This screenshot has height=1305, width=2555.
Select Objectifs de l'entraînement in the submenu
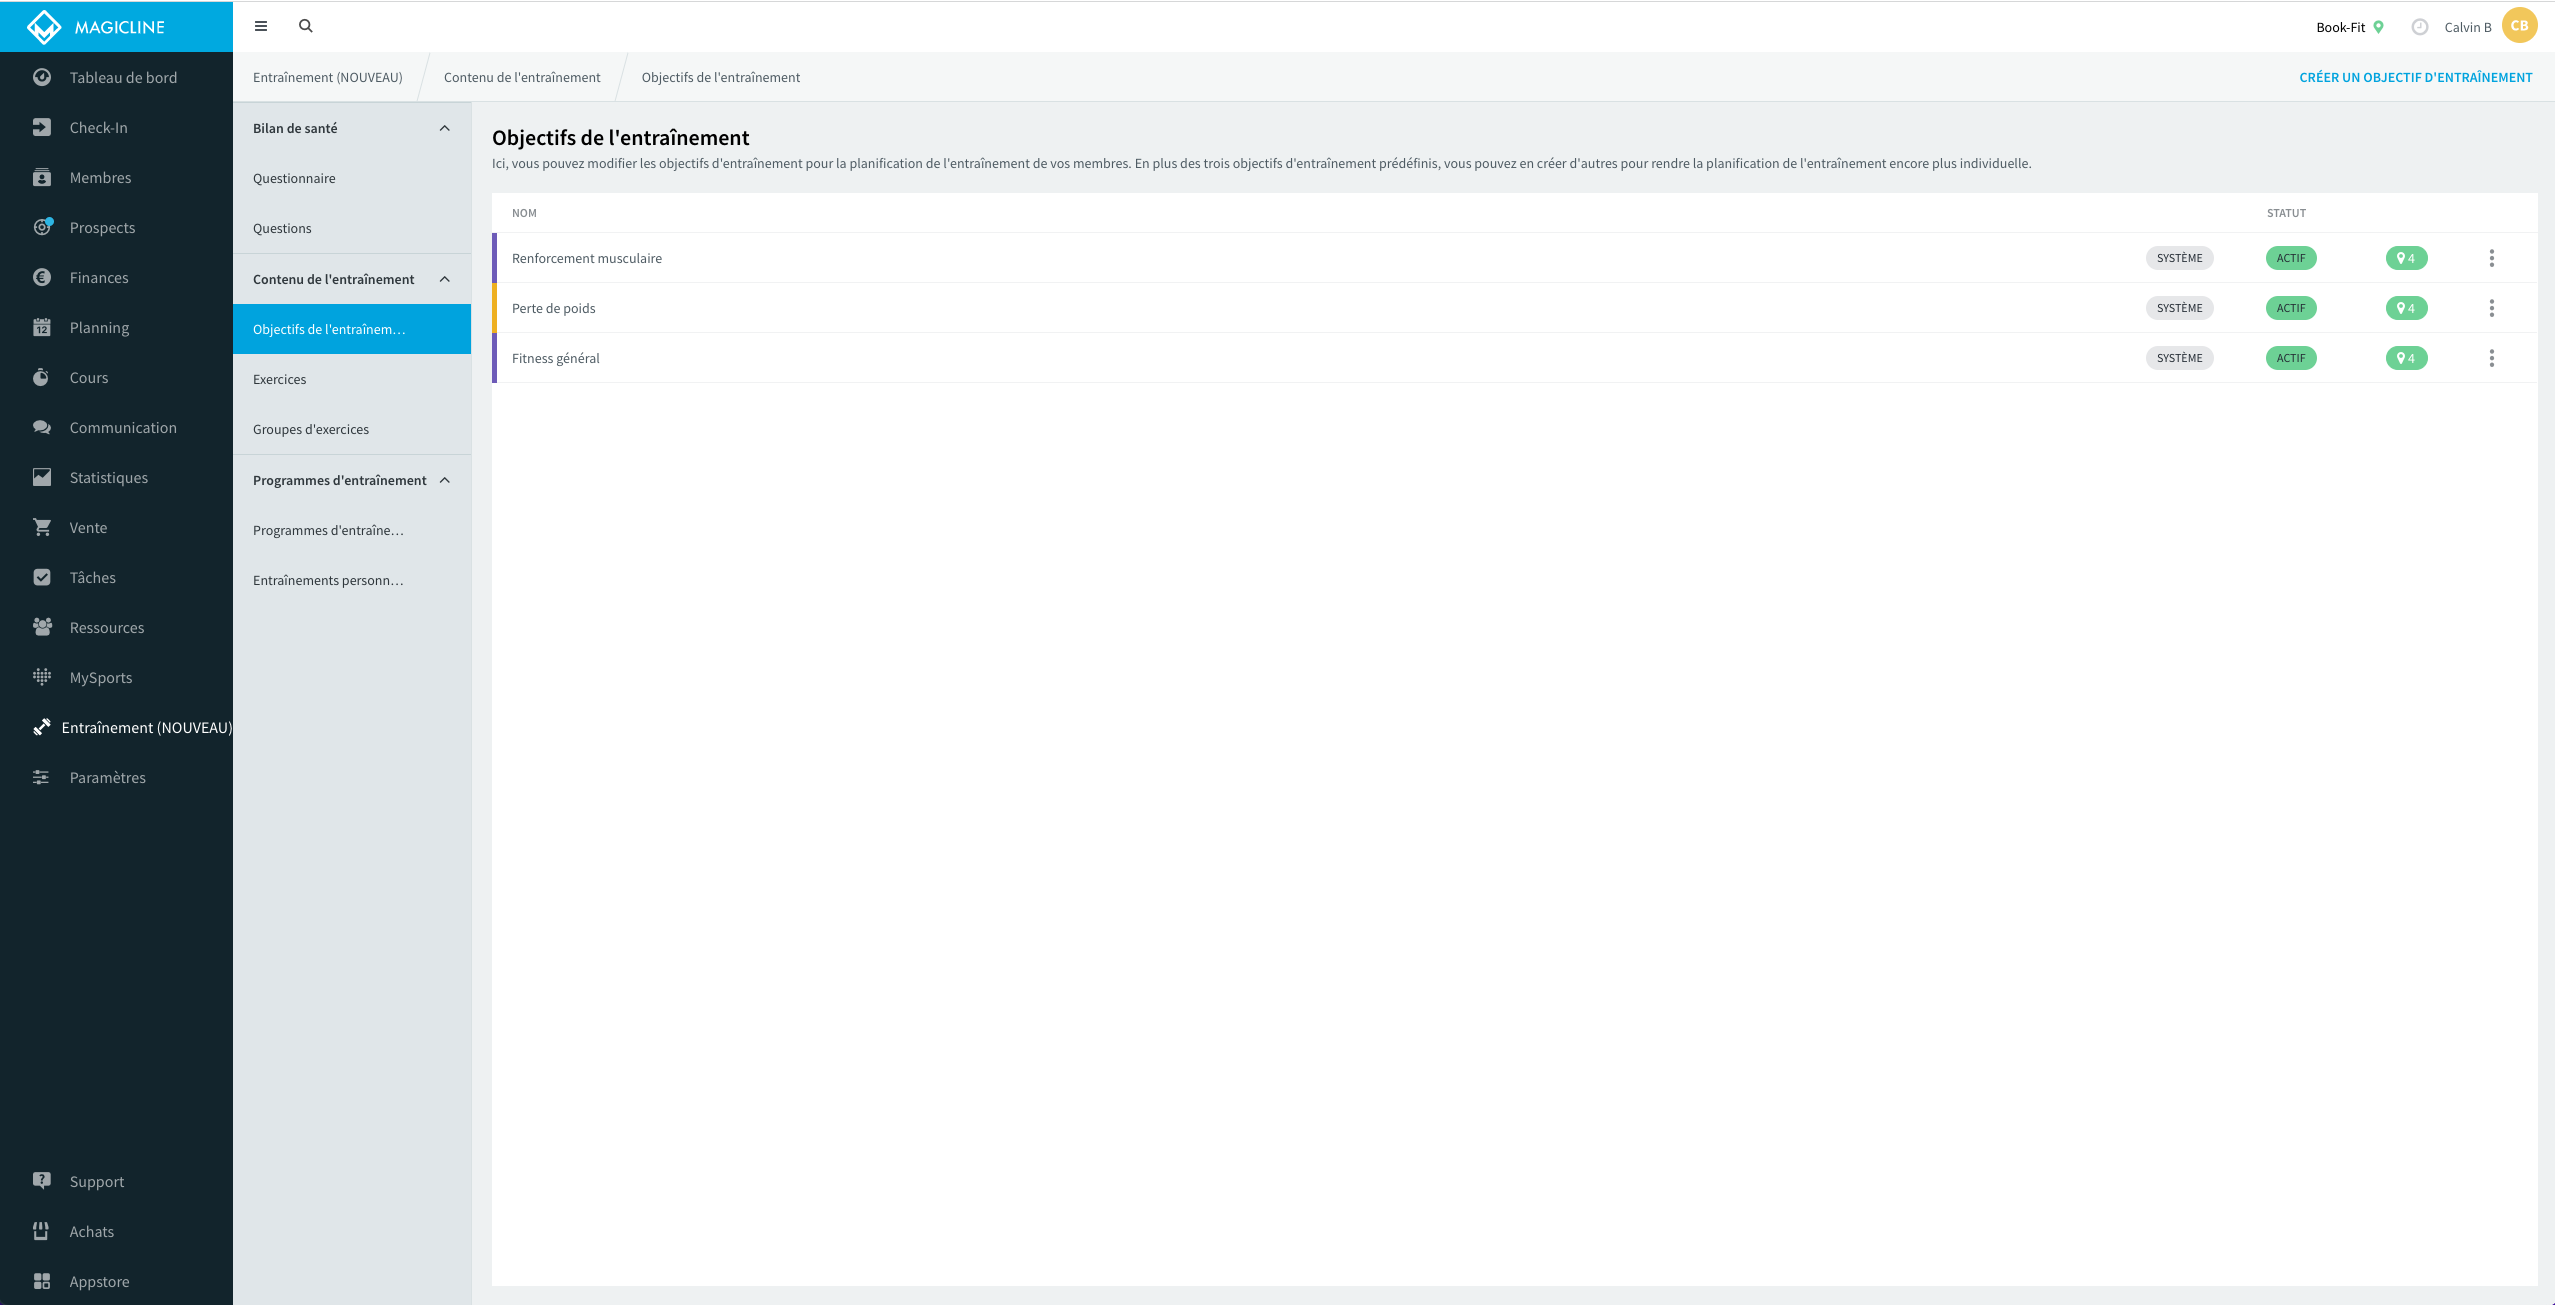click(352, 329)
